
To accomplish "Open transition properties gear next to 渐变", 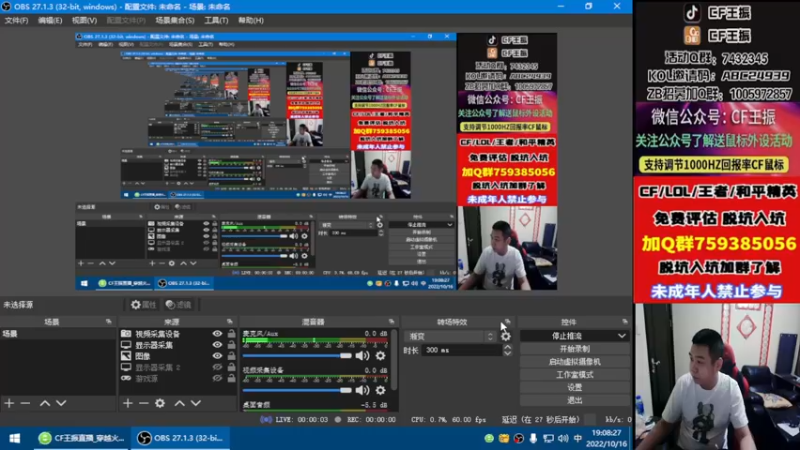I will click(506, 336).
